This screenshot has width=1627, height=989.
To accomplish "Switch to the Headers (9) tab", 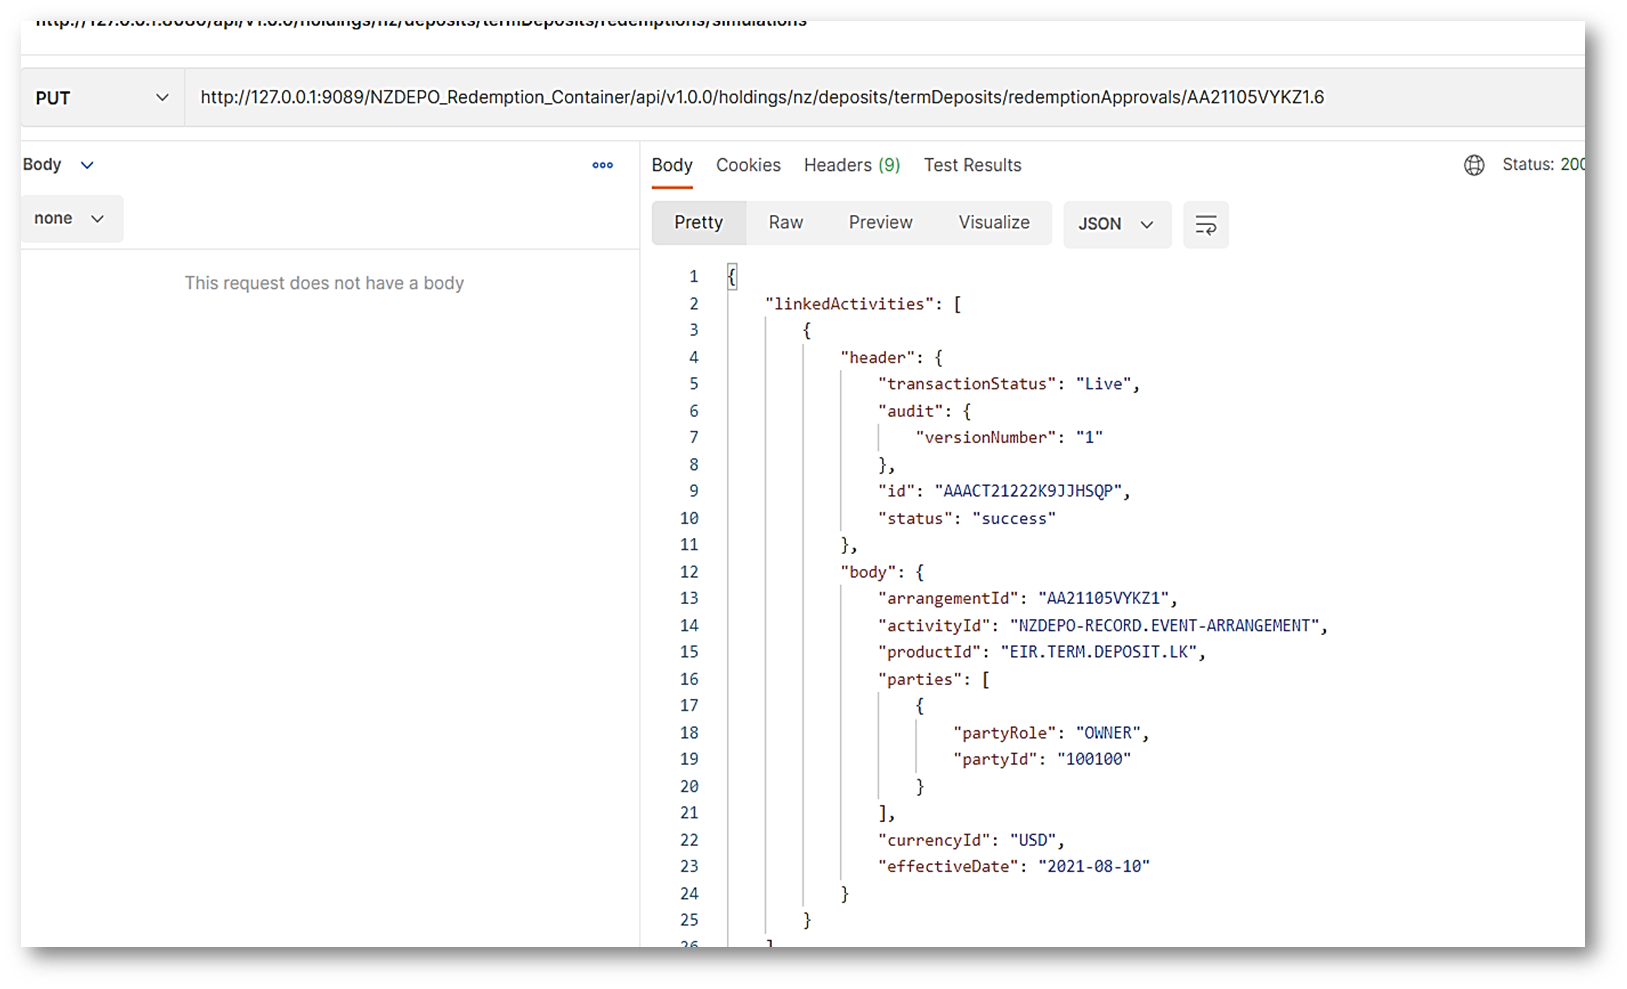I will tap(851, 165).
